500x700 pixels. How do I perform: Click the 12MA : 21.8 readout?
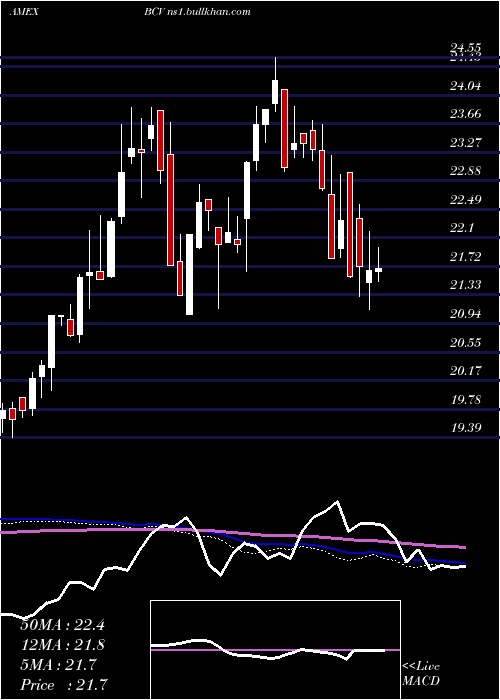pos(62,645)
